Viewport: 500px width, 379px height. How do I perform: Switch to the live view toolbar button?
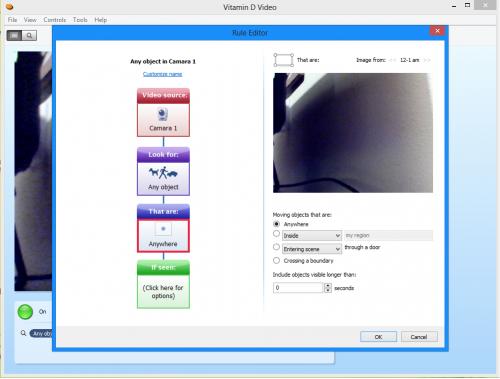tap(14, 35)
